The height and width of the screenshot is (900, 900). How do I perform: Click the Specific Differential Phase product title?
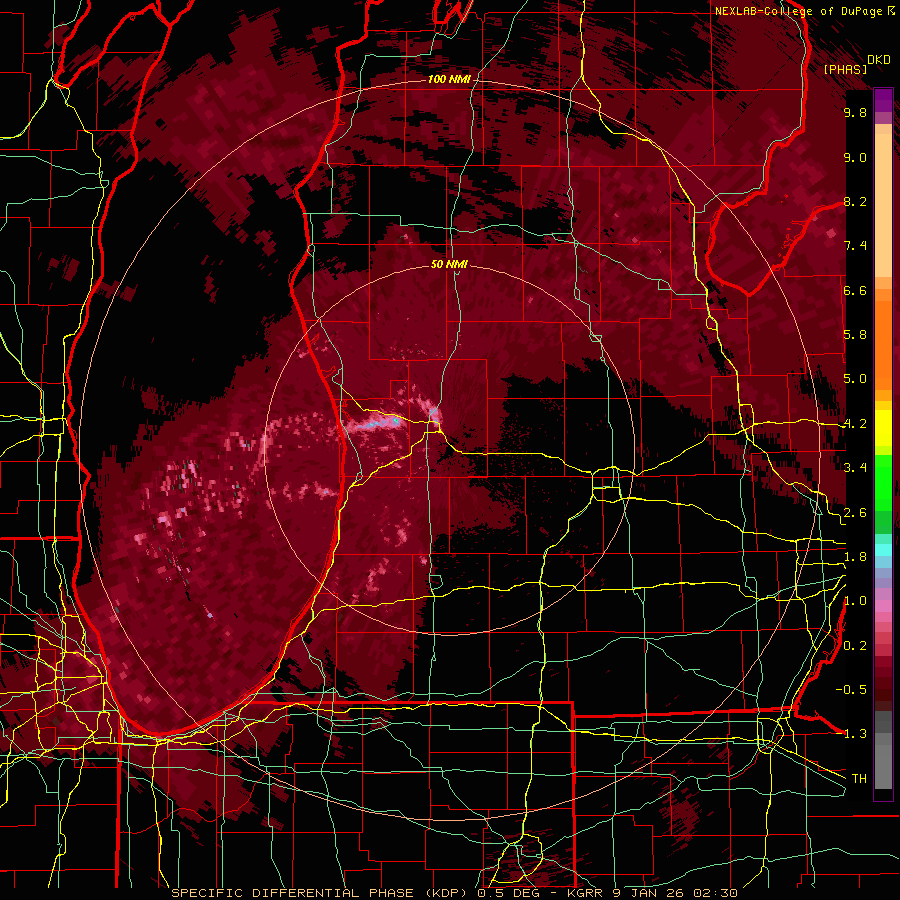[x=322, y=893]
